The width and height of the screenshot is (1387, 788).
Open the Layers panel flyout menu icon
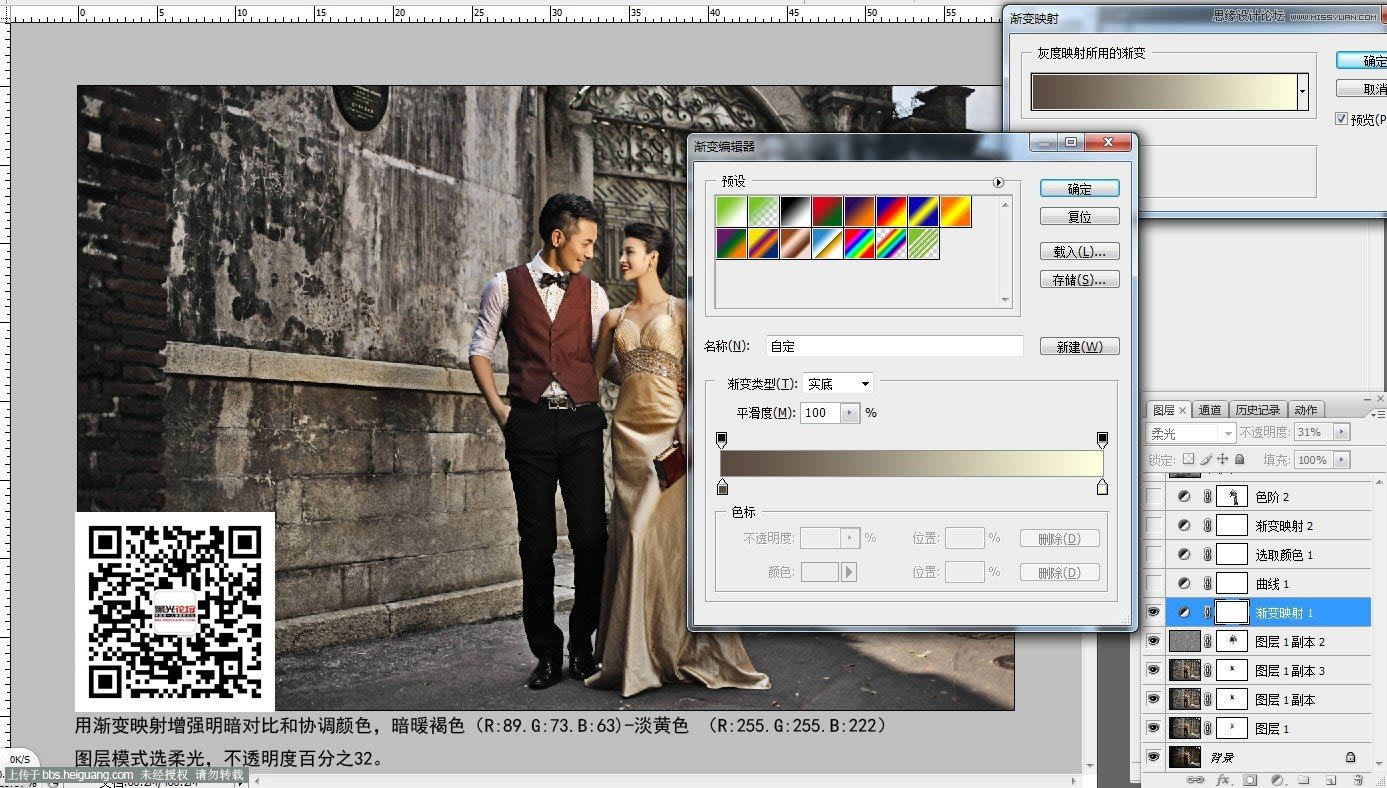pos(1378,412)
